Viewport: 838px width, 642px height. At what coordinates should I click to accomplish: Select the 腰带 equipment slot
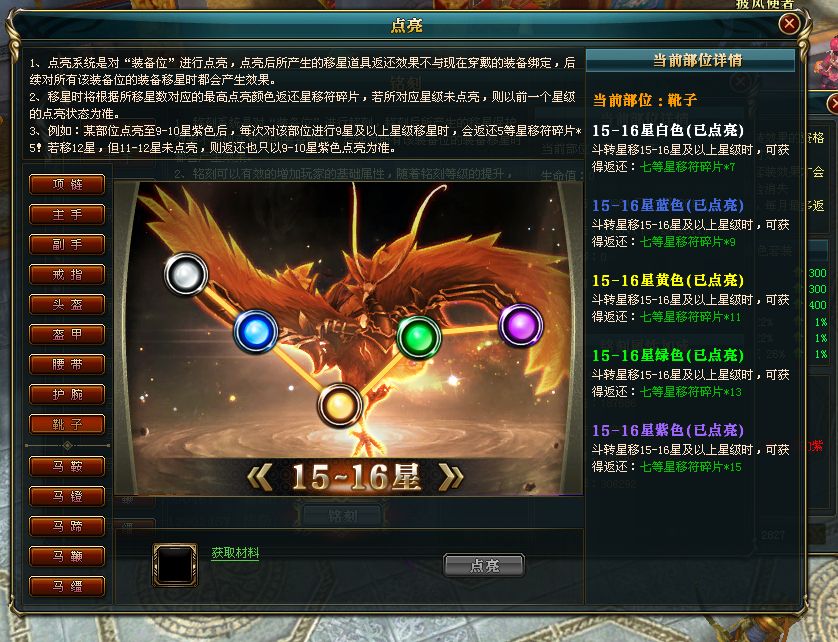tap(67, 364)
